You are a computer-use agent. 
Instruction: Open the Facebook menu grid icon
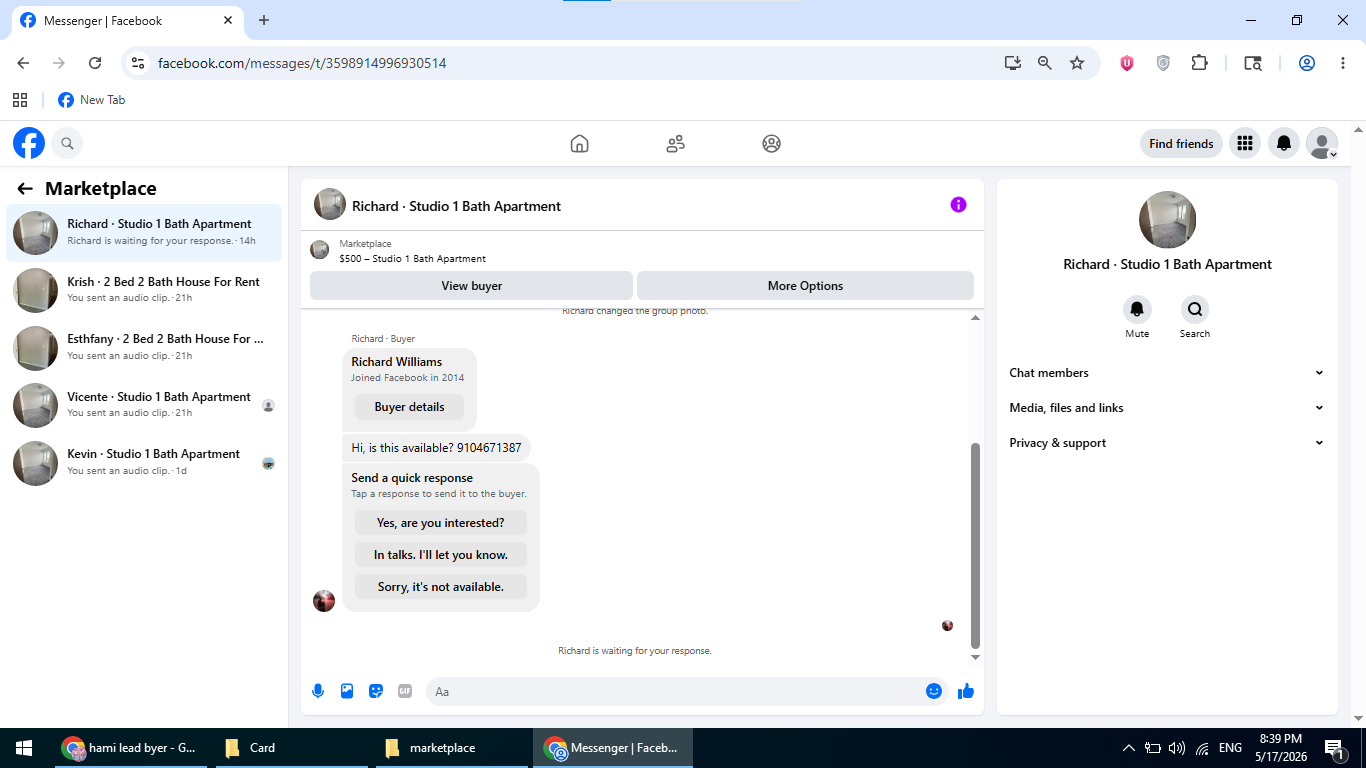click(x=1244, y=143)
